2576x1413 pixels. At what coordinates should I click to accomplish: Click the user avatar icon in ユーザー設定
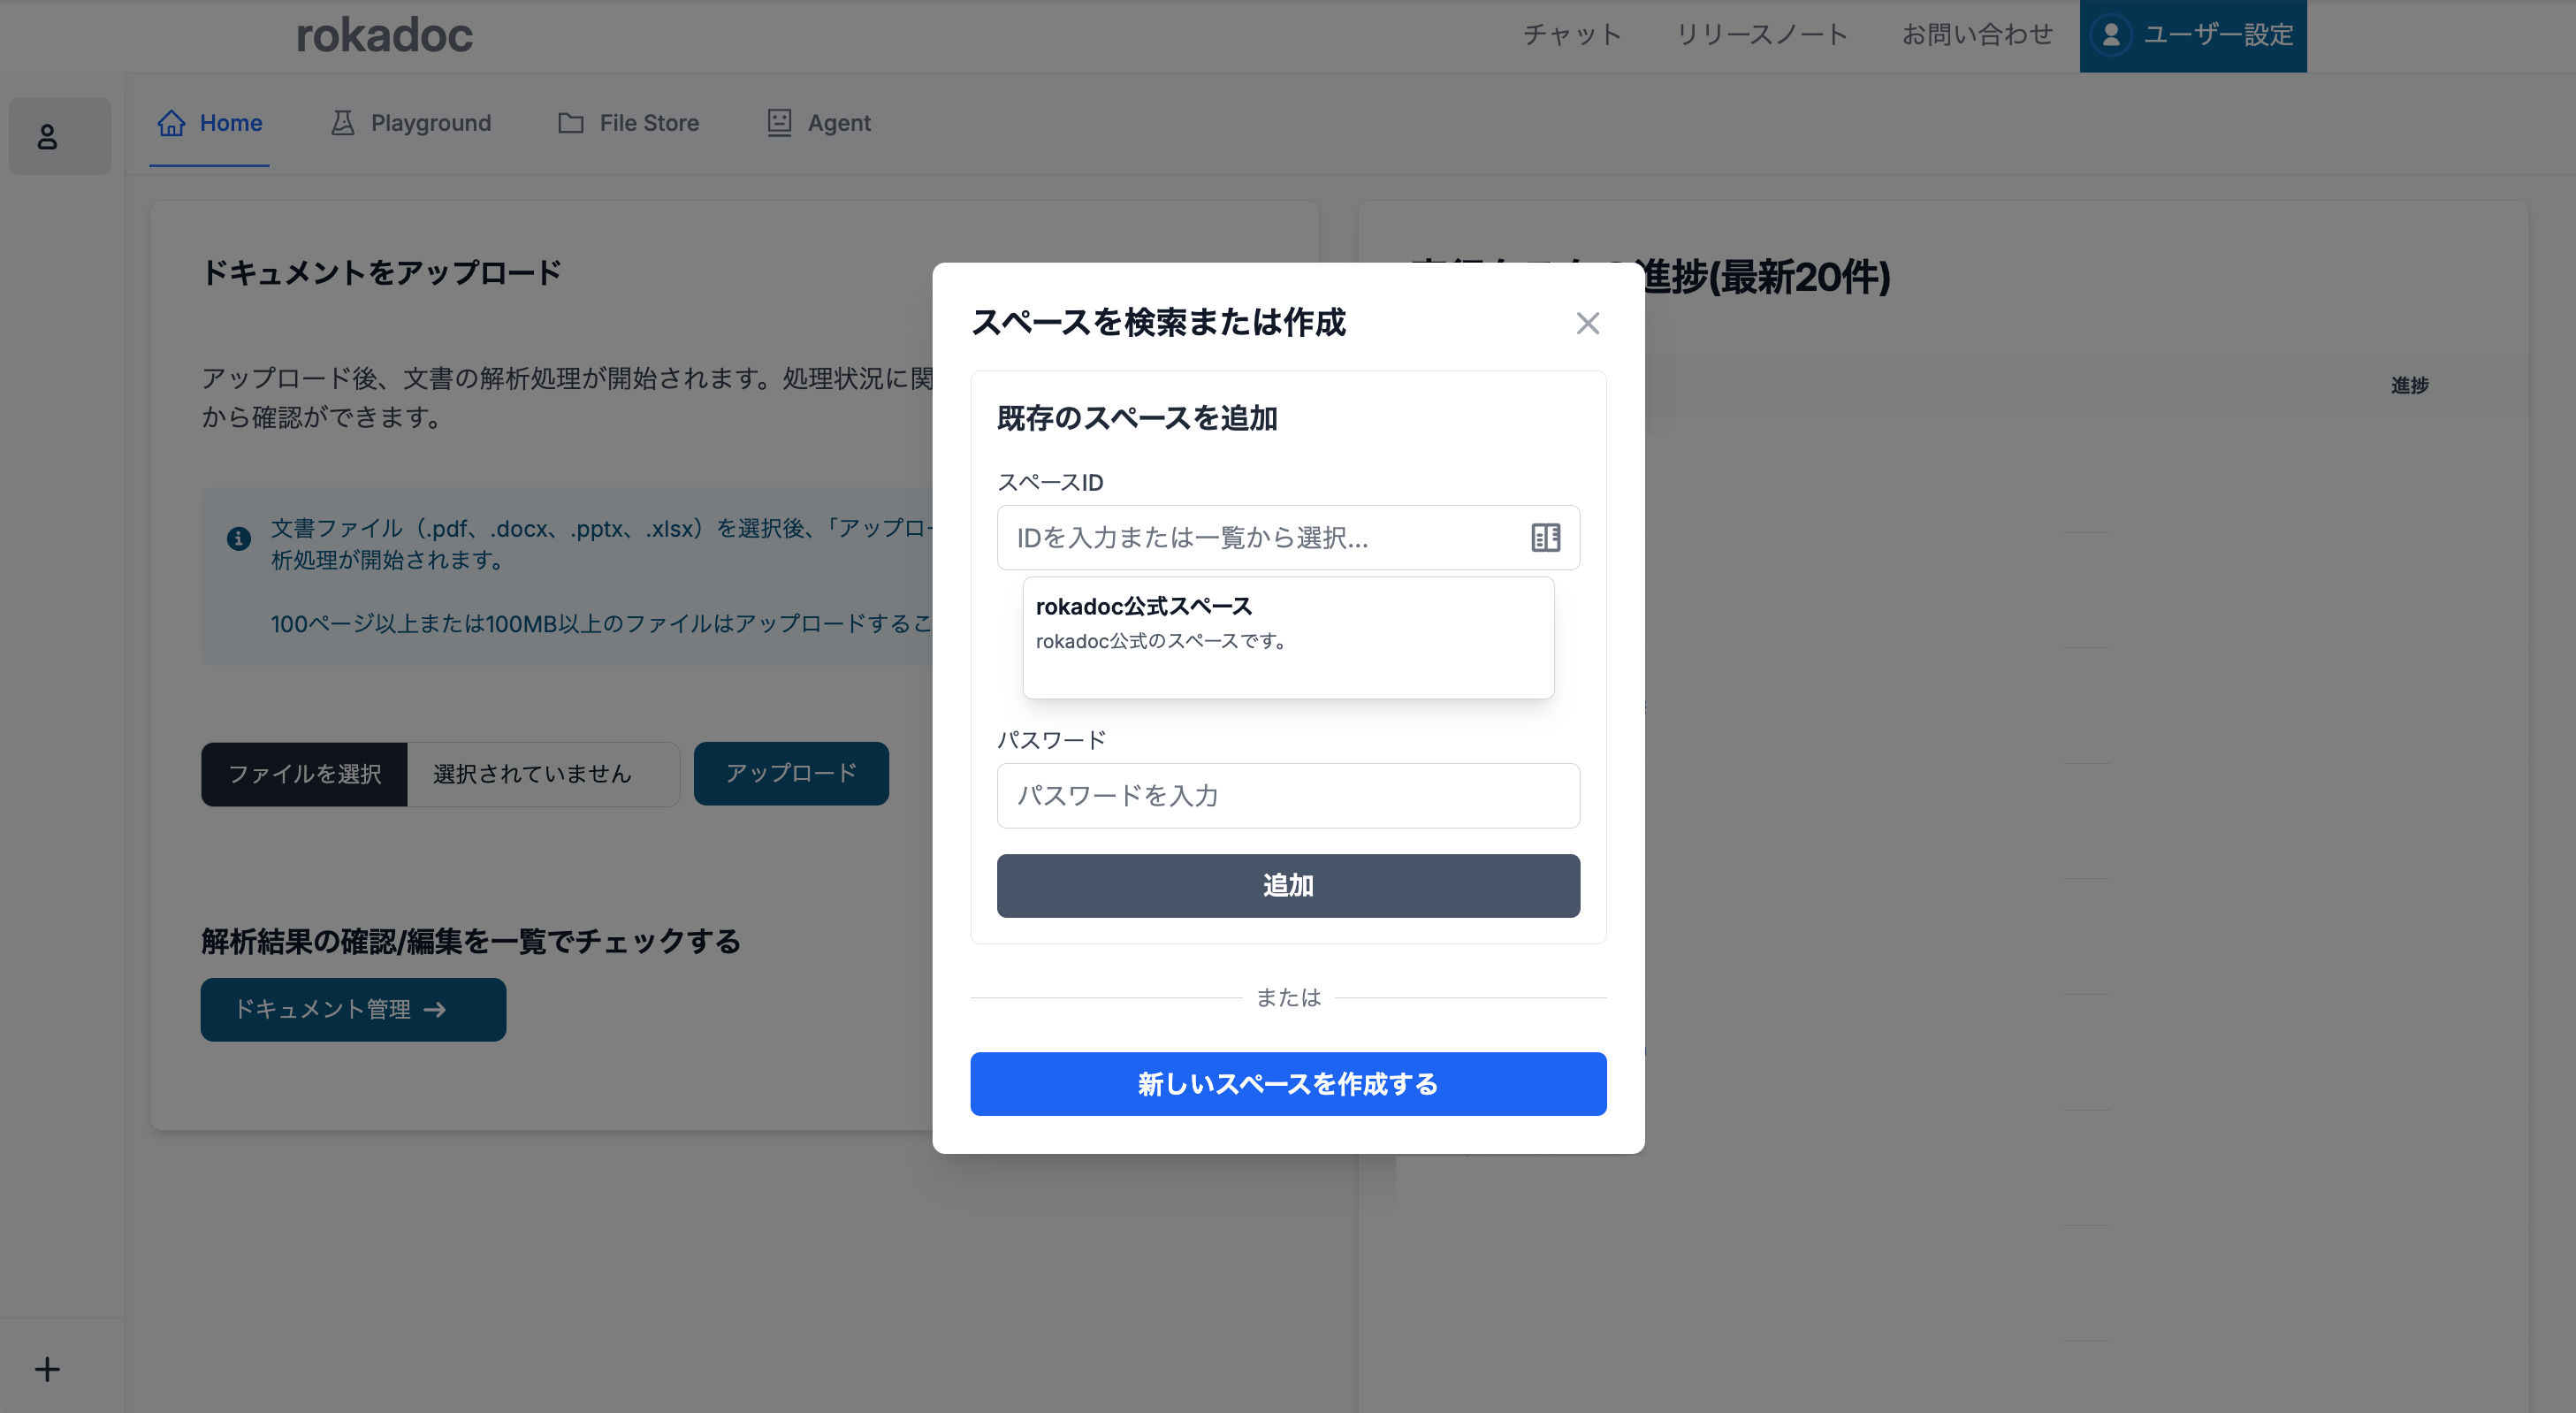tap(2111, 35)
